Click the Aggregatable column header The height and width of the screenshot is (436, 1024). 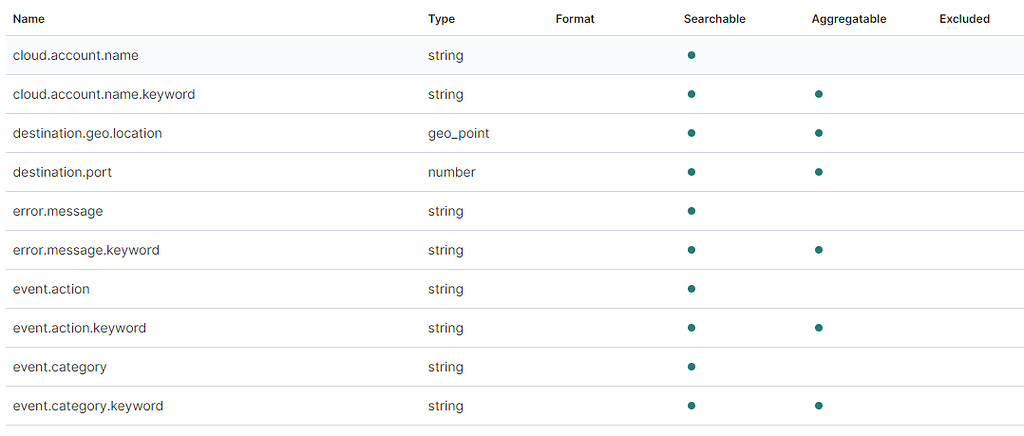pos(849,19)
